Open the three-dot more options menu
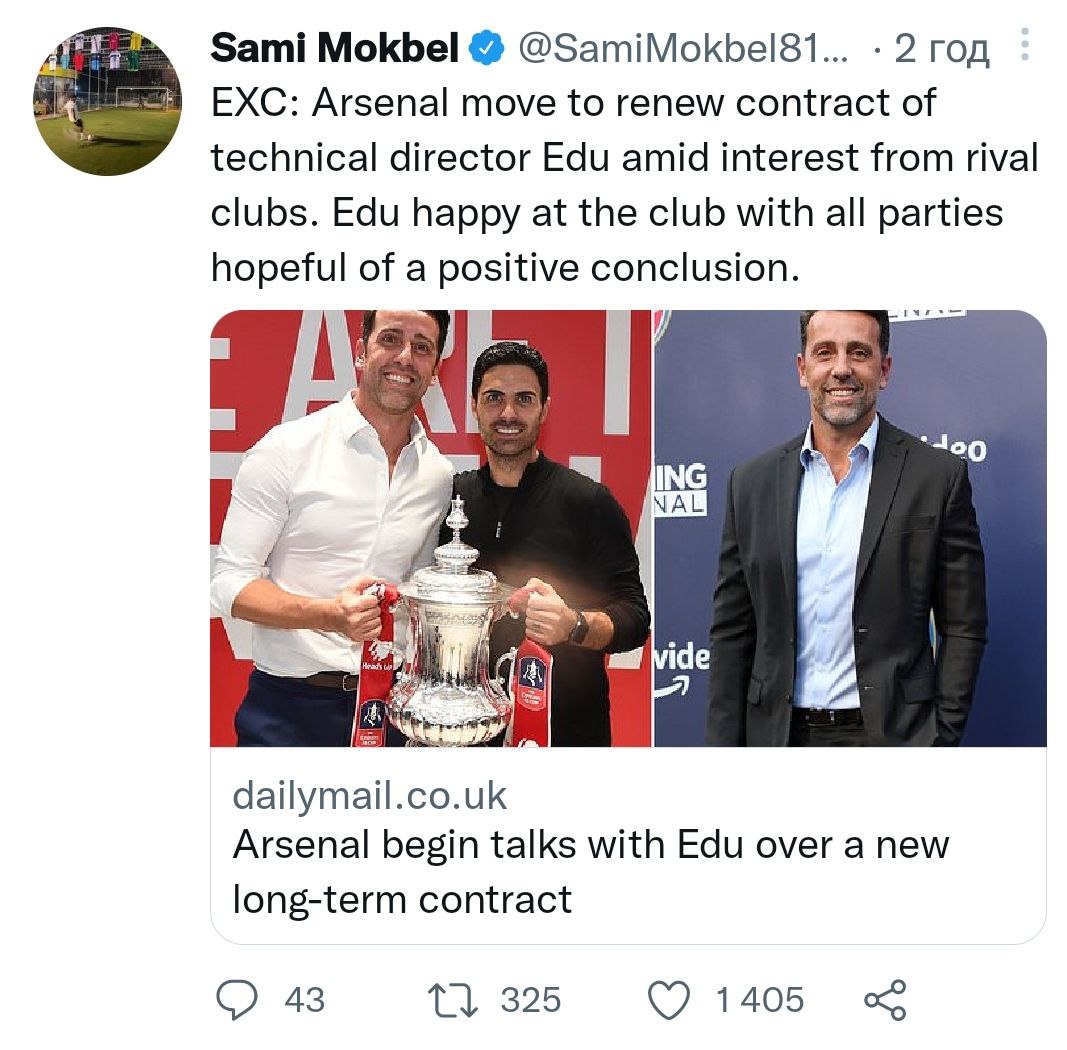 tap(1025, 45)
